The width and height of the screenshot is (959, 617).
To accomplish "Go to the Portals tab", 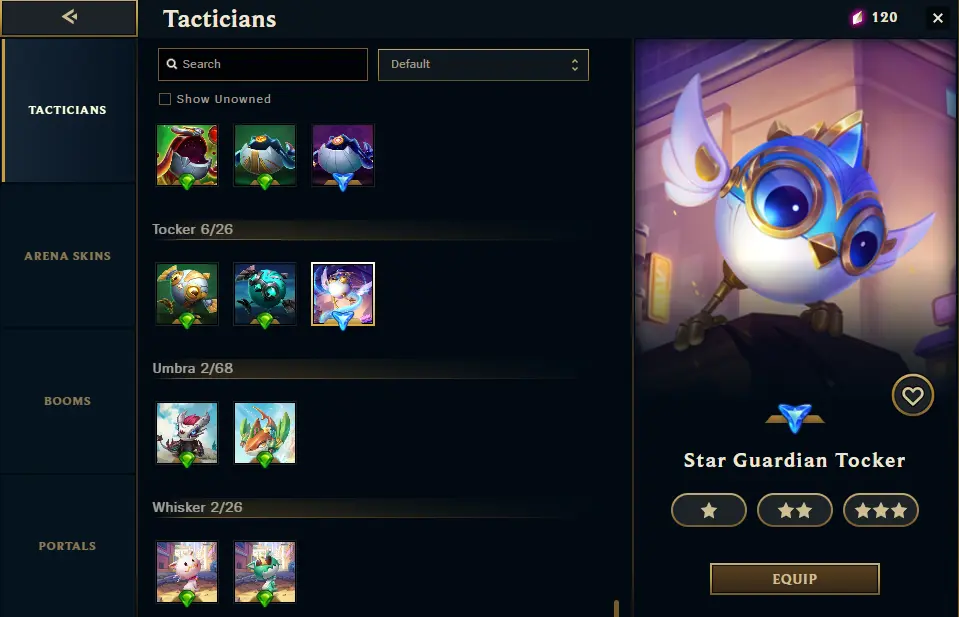I will 68,546.
